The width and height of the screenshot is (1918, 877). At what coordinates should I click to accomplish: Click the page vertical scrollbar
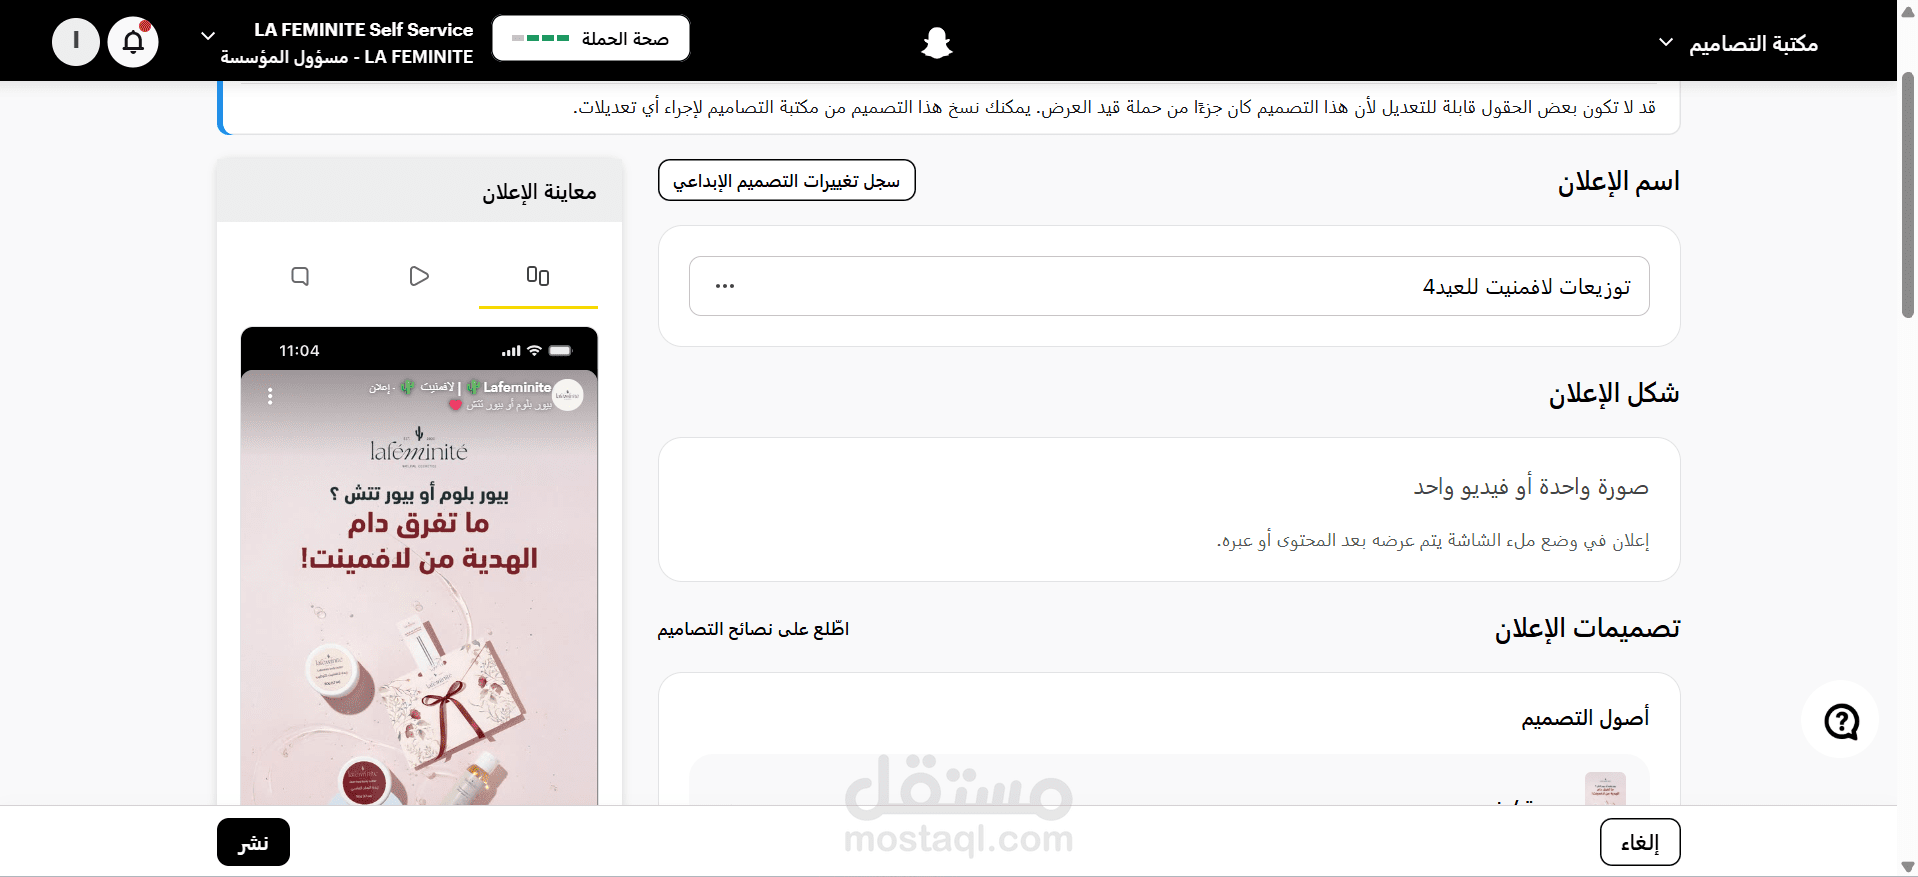pos(1908,195)
